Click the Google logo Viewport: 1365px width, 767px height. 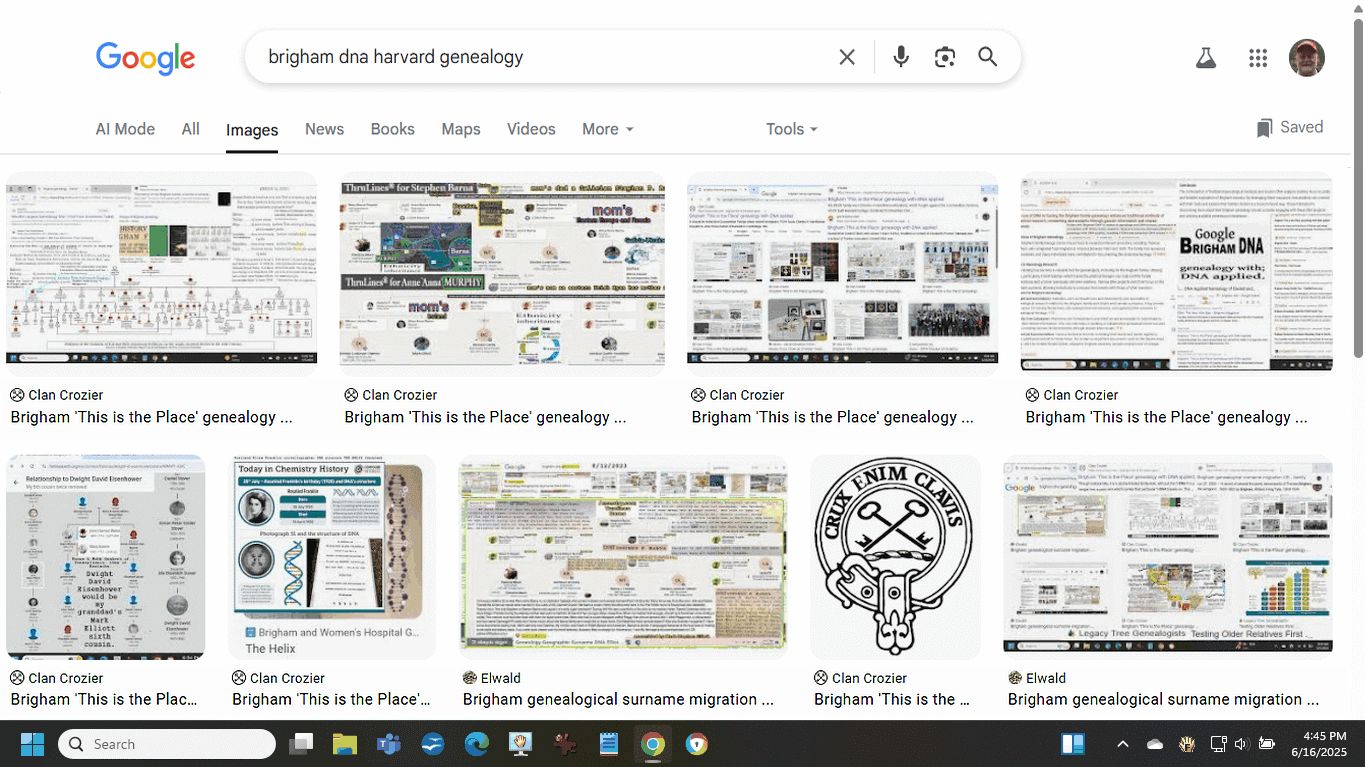click(x=145, y=58)
